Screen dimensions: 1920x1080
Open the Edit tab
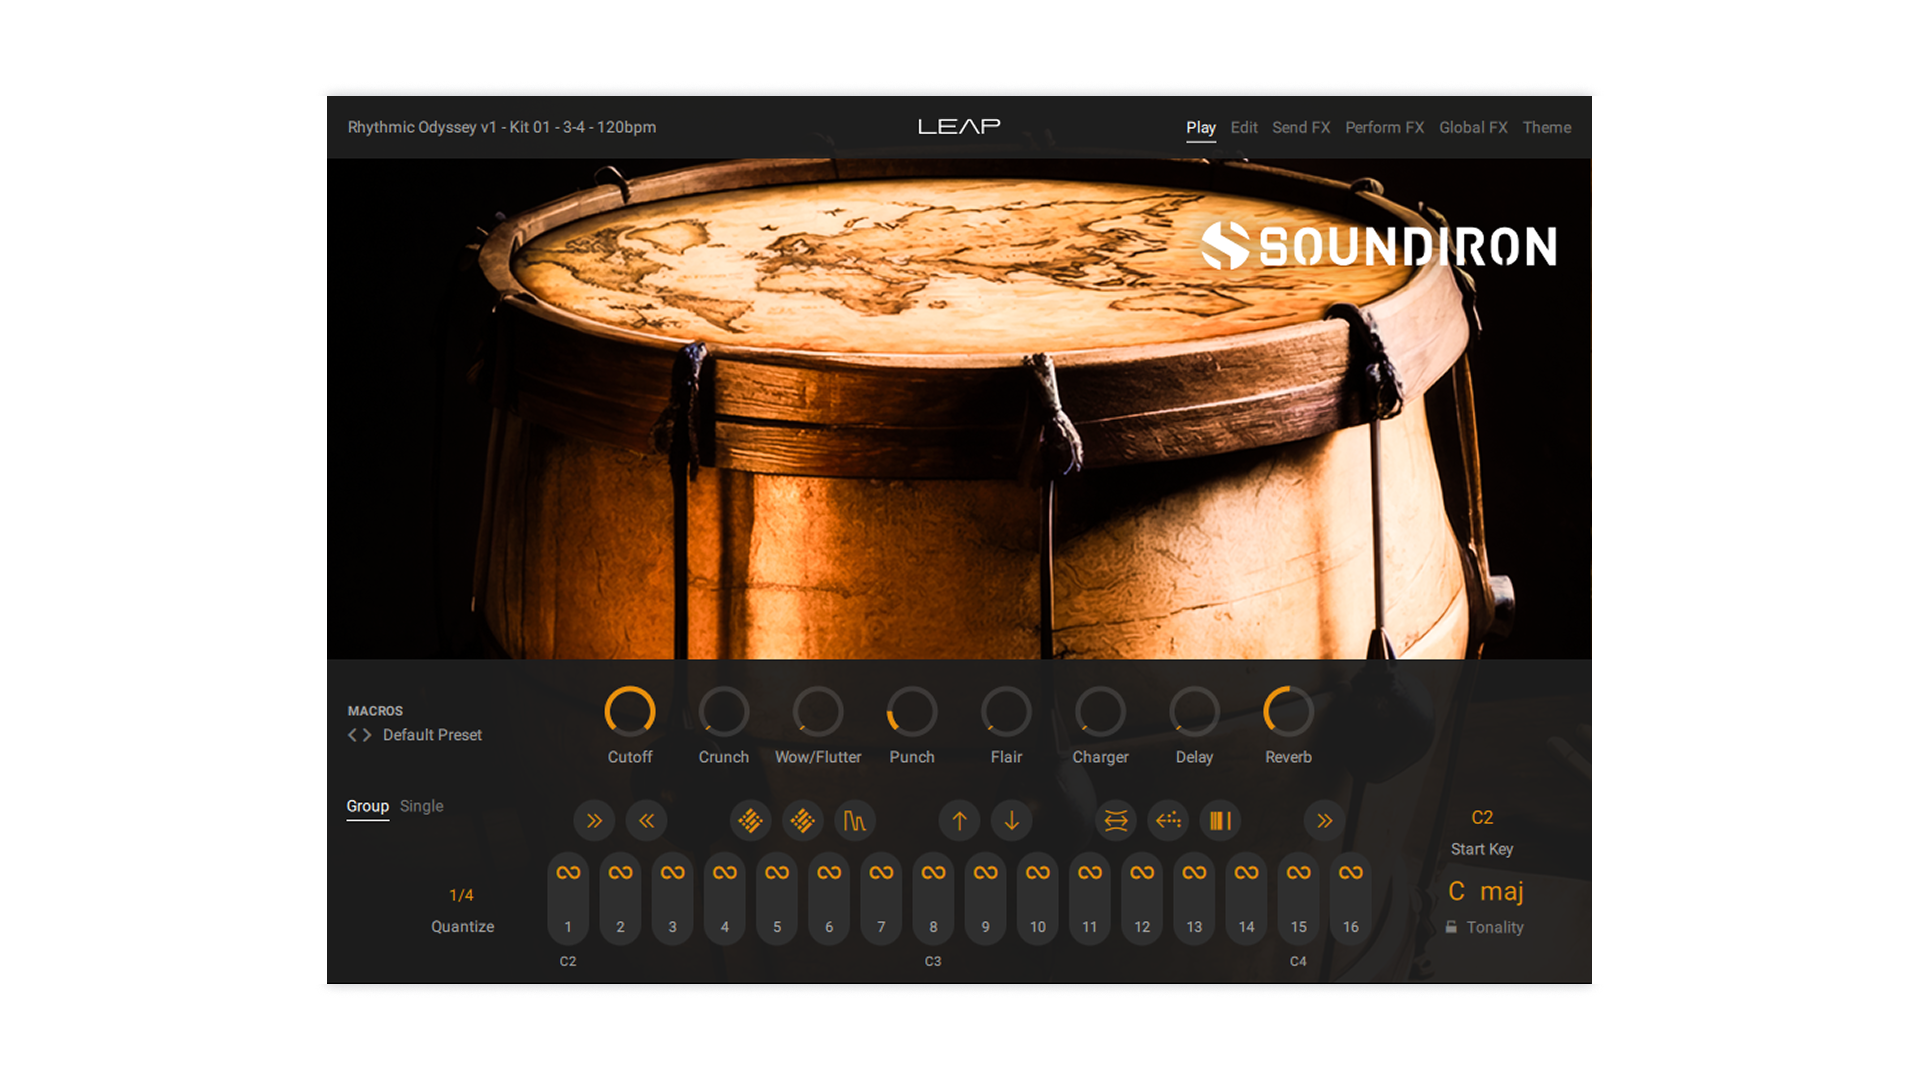1244,128
